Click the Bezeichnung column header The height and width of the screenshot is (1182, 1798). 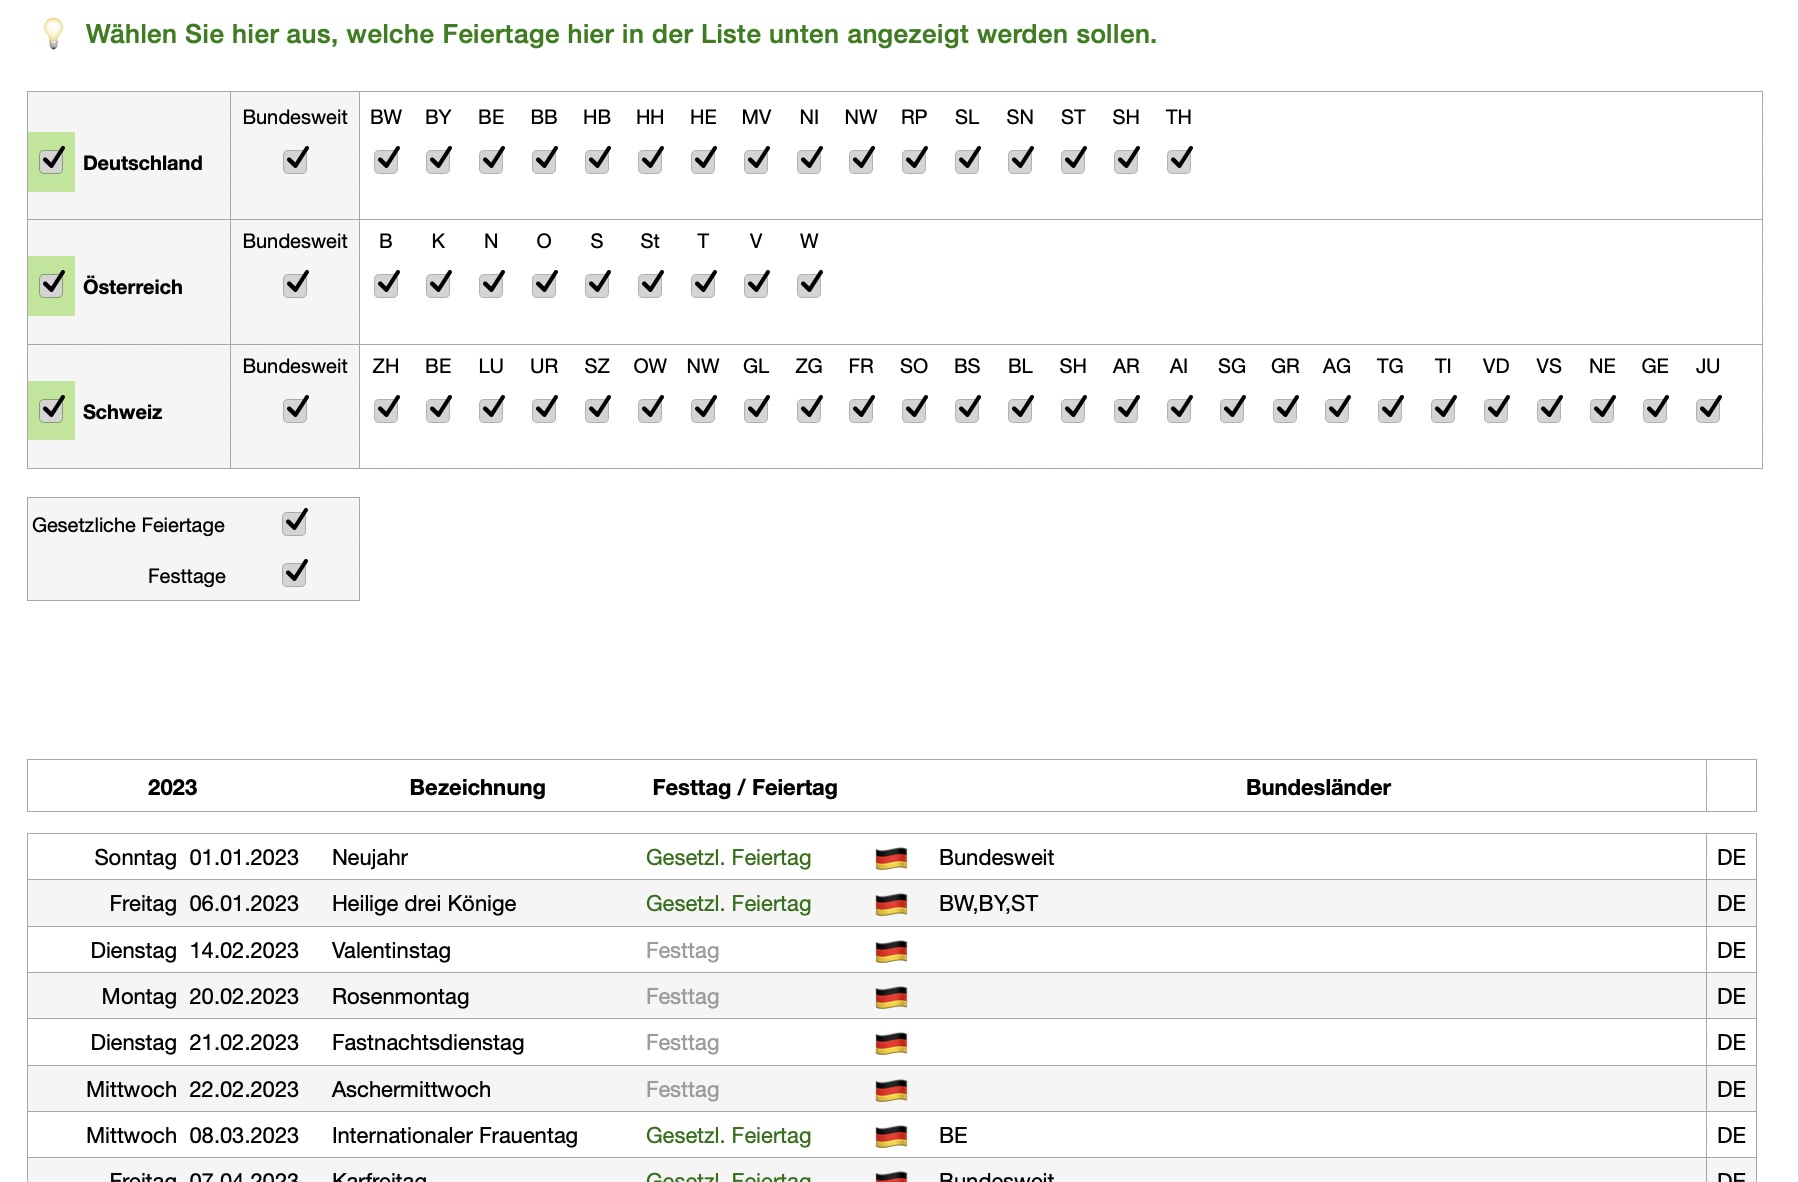pyautogui.click(x=477, y=787)
